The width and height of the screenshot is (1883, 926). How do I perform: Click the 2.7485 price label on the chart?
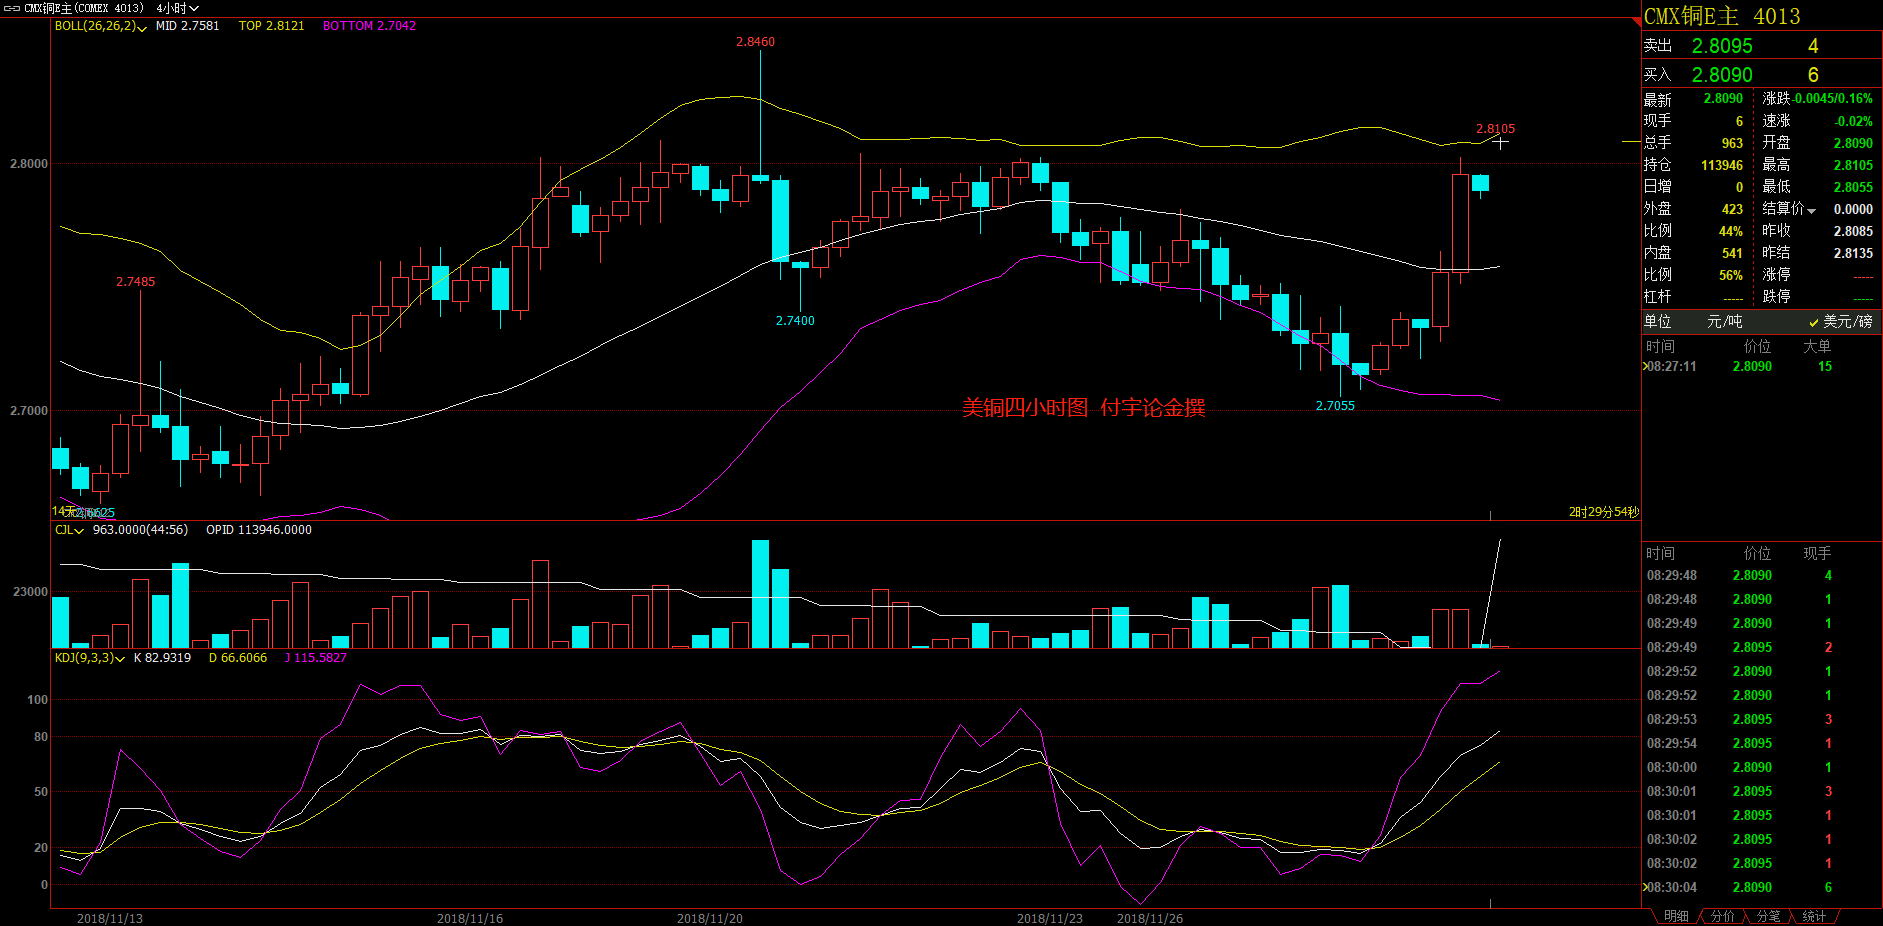click(x=135, y=282)
